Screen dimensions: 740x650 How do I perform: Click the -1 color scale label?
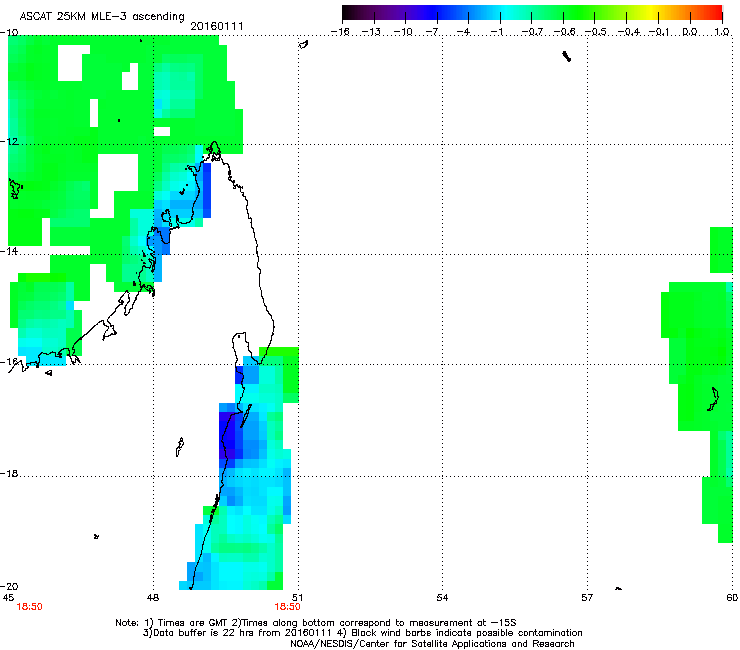[496, 32]
